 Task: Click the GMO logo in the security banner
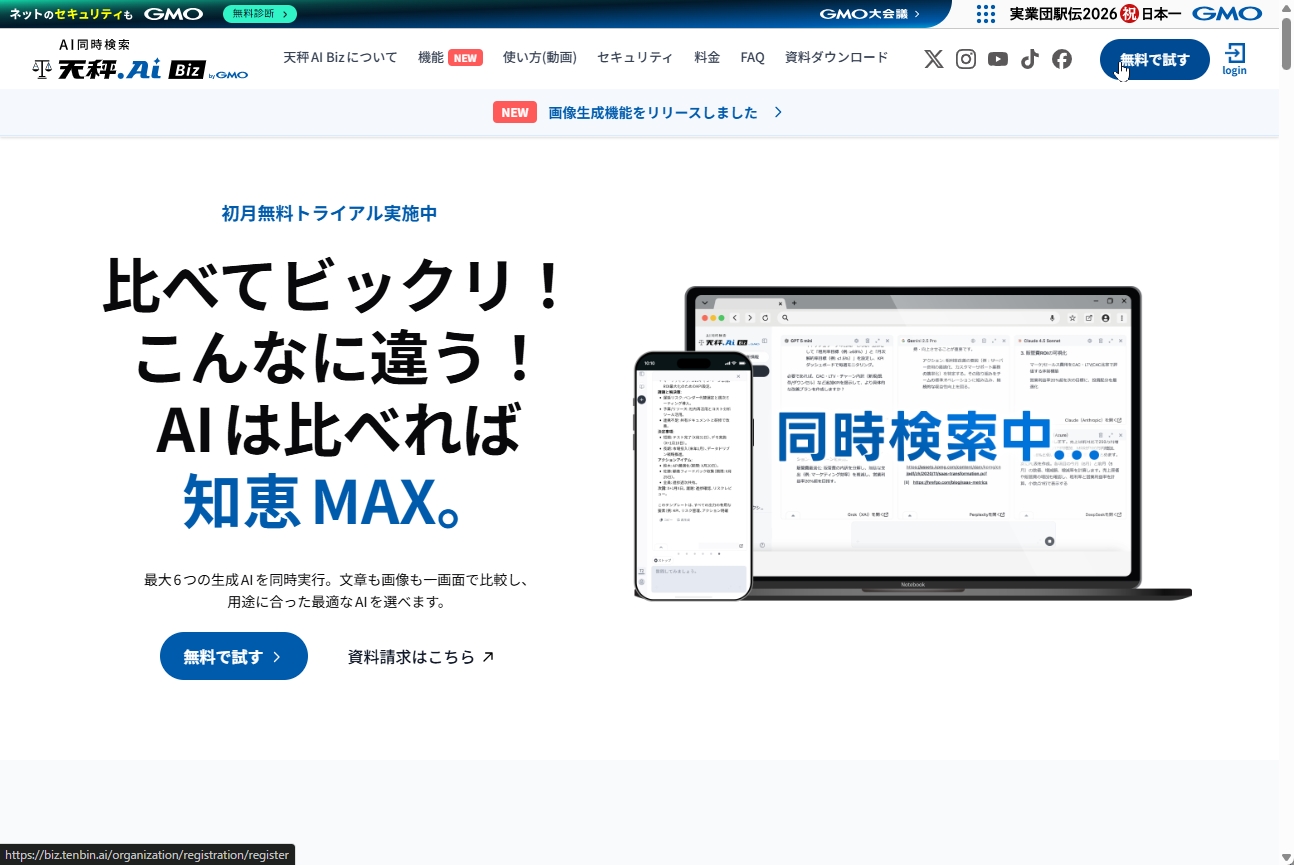pyautogui.click(x=173, y=14)
